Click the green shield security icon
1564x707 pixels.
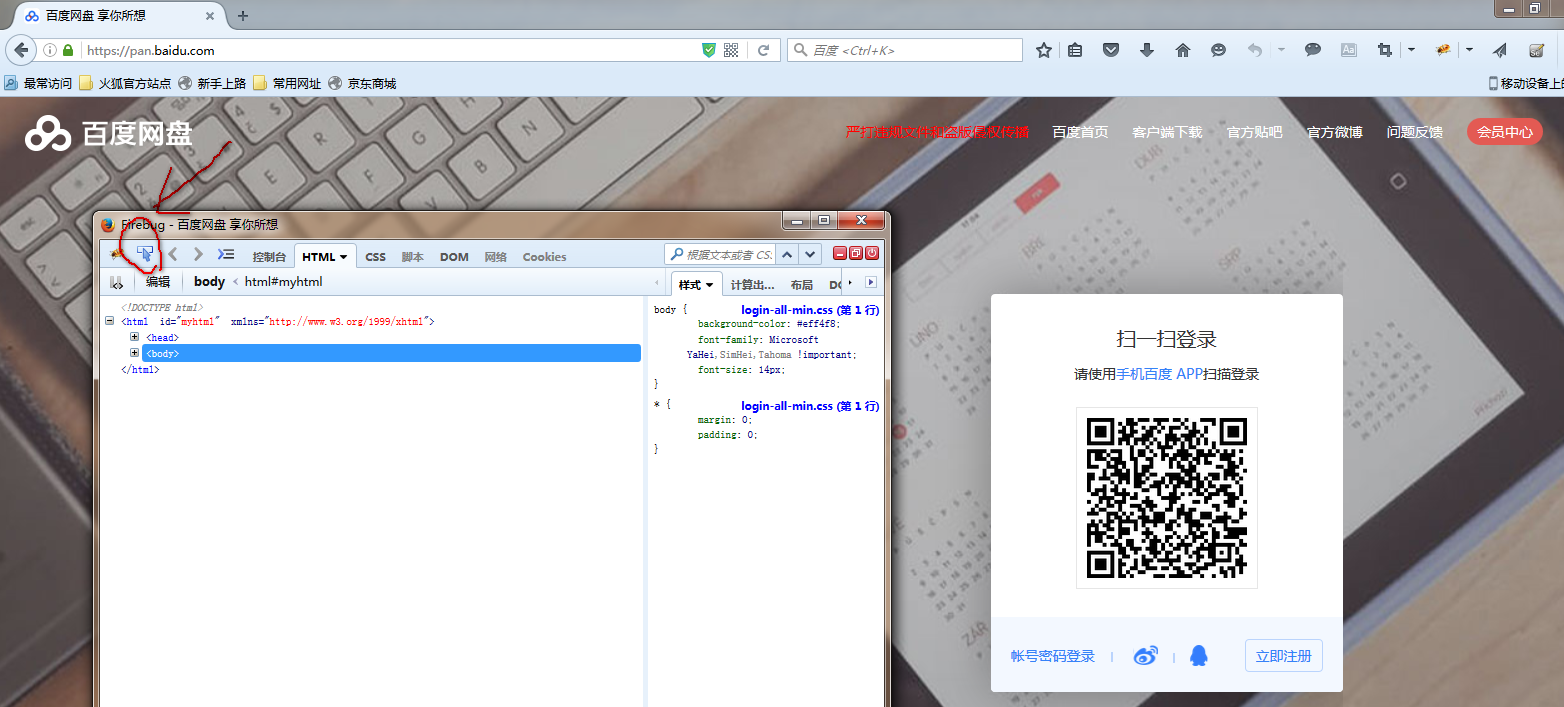tap(709, 50)
